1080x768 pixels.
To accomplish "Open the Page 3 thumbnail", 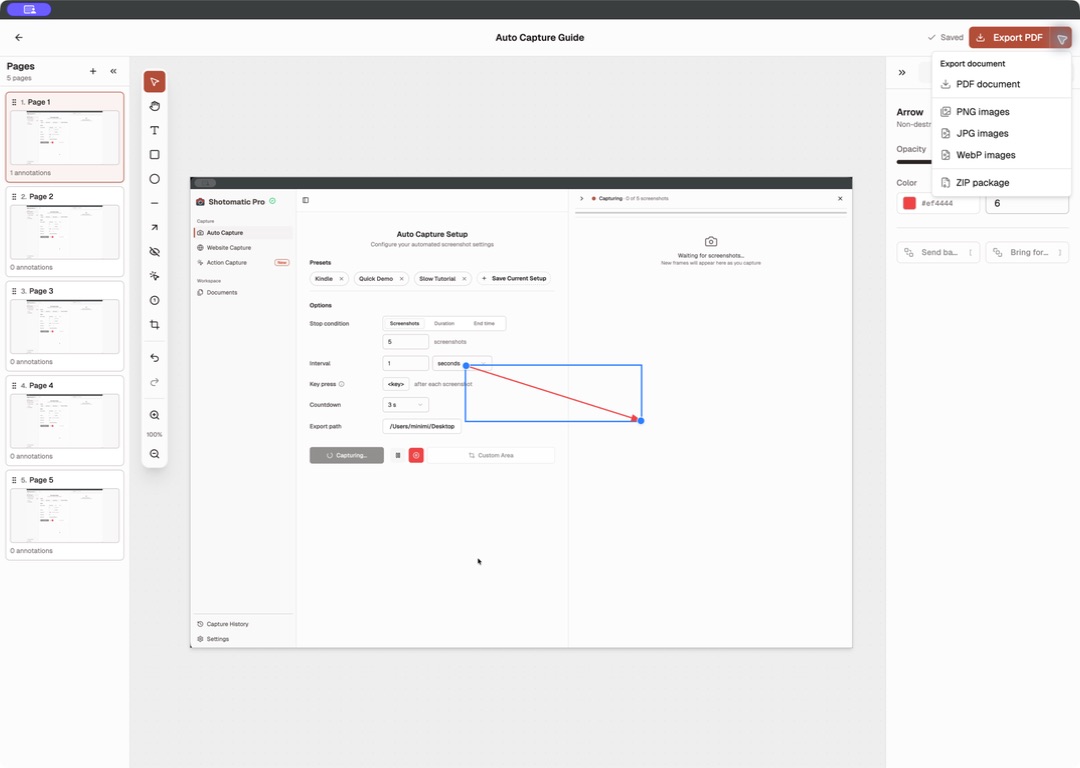I will pos(65,326).
